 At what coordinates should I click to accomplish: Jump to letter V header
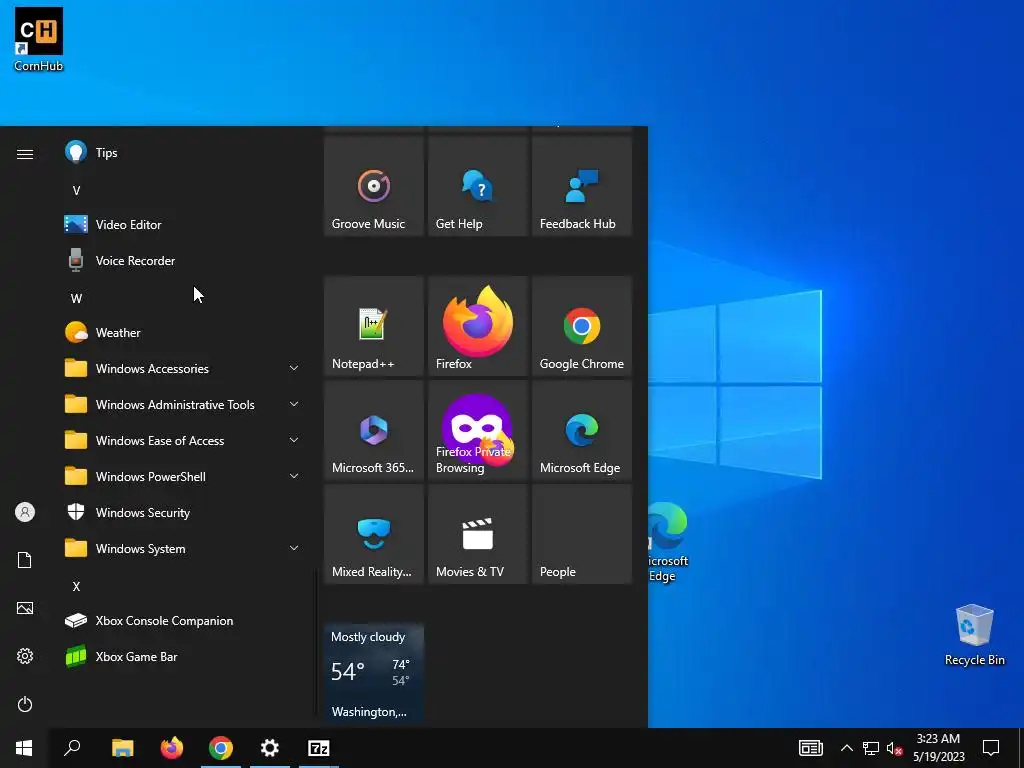[76, 191]
